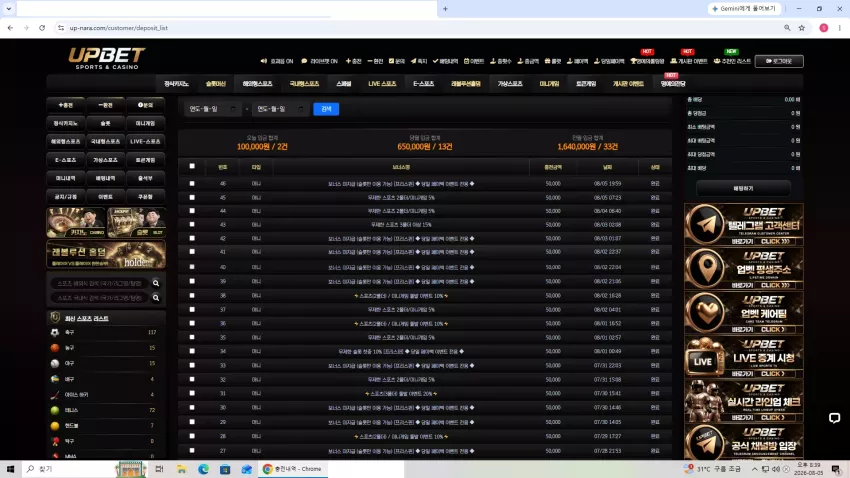The width and height of the screenshot is (850, 478).
Task: Click sidebar -환전 withdraw button
Action: [106, 105]
